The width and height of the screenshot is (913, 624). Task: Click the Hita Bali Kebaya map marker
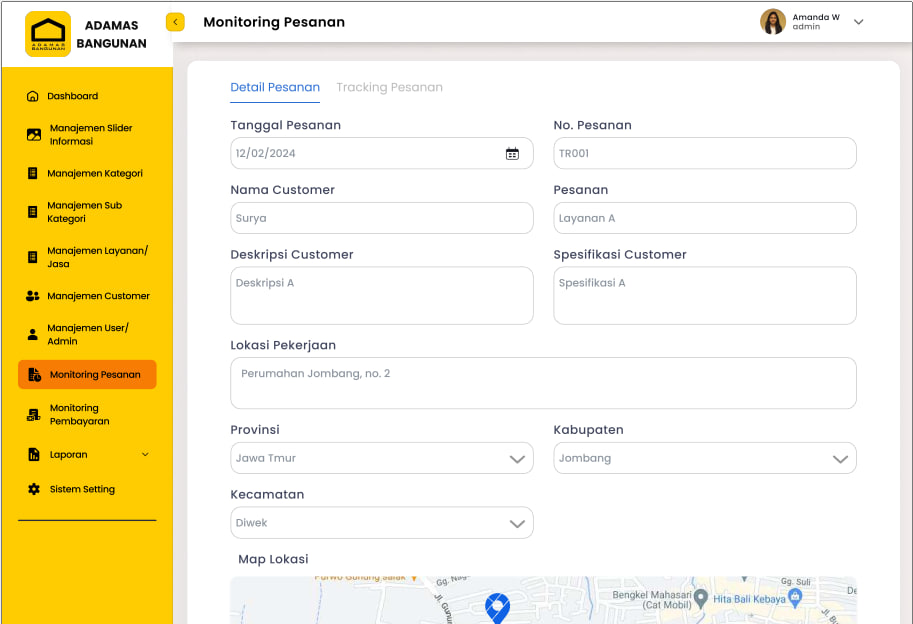point(795,597)
